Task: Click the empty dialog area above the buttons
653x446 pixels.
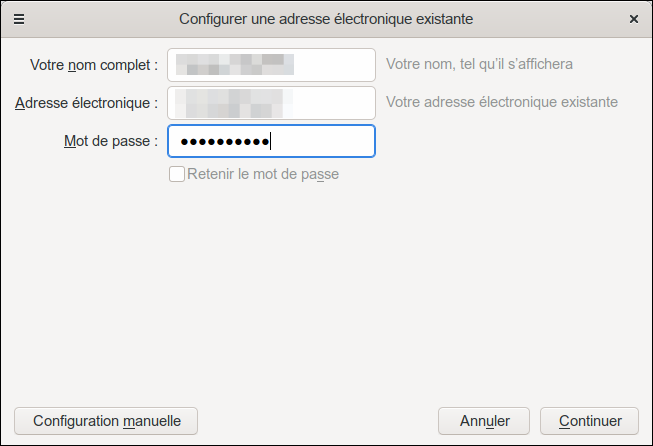Action: pyautogui.click(x=326, y=300)
